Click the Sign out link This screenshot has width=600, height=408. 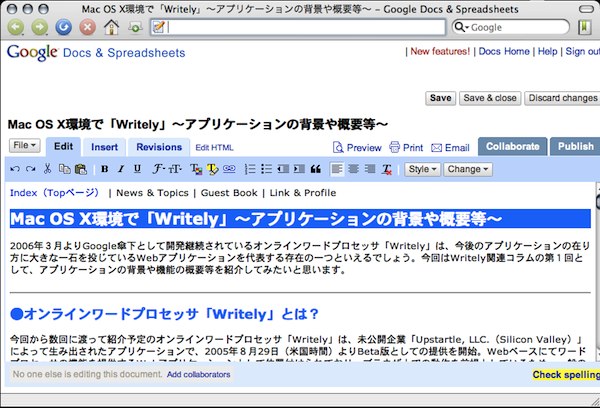click(x=582, y=51)
